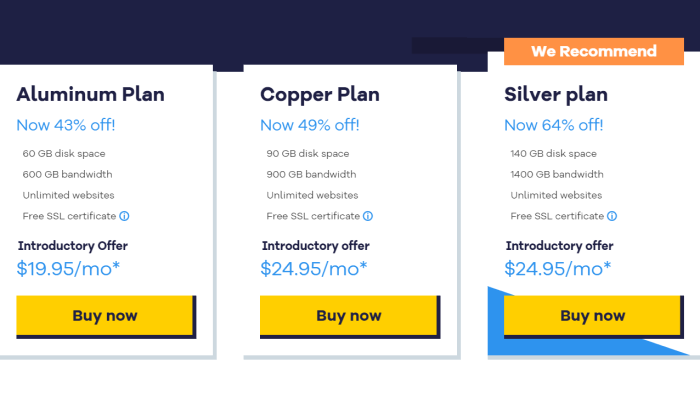Screen dimensions: 700x420
Task: Click the 60 GB disk space feature
Action: [x=64, y=154]
